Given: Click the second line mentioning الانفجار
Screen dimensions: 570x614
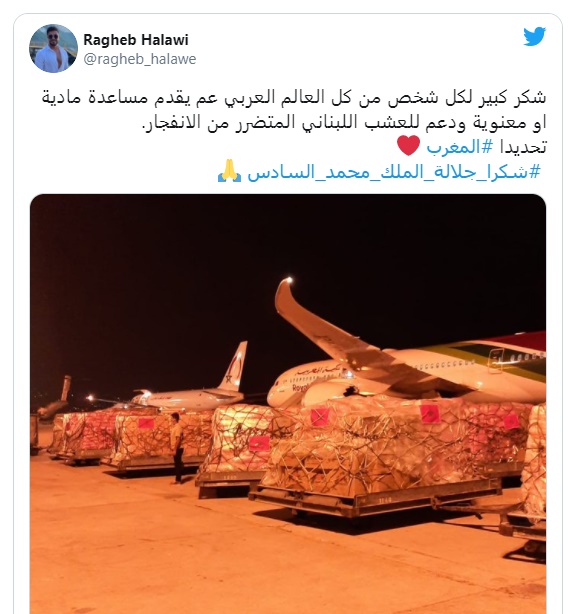Looking at the screenshot, I should tap(344, 123).
